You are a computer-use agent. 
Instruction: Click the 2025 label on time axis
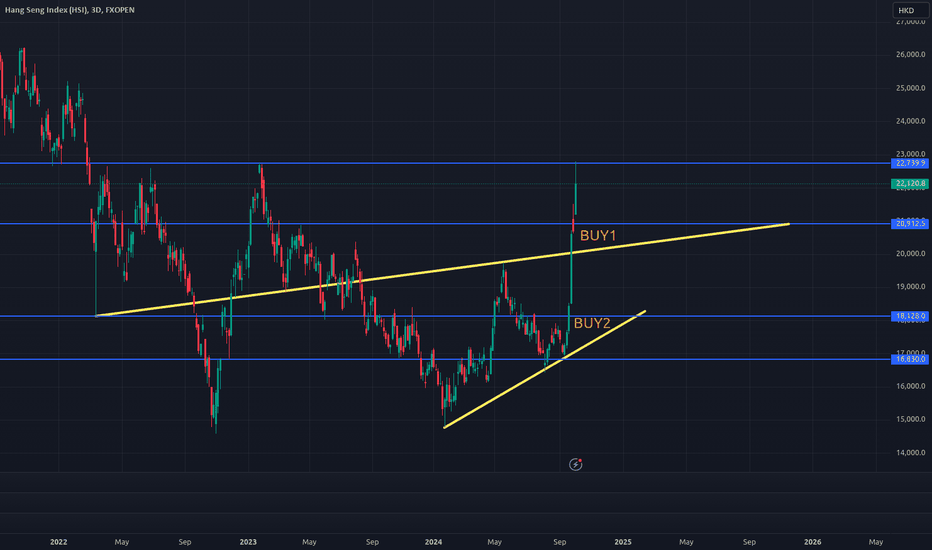[x=623, y=542]
